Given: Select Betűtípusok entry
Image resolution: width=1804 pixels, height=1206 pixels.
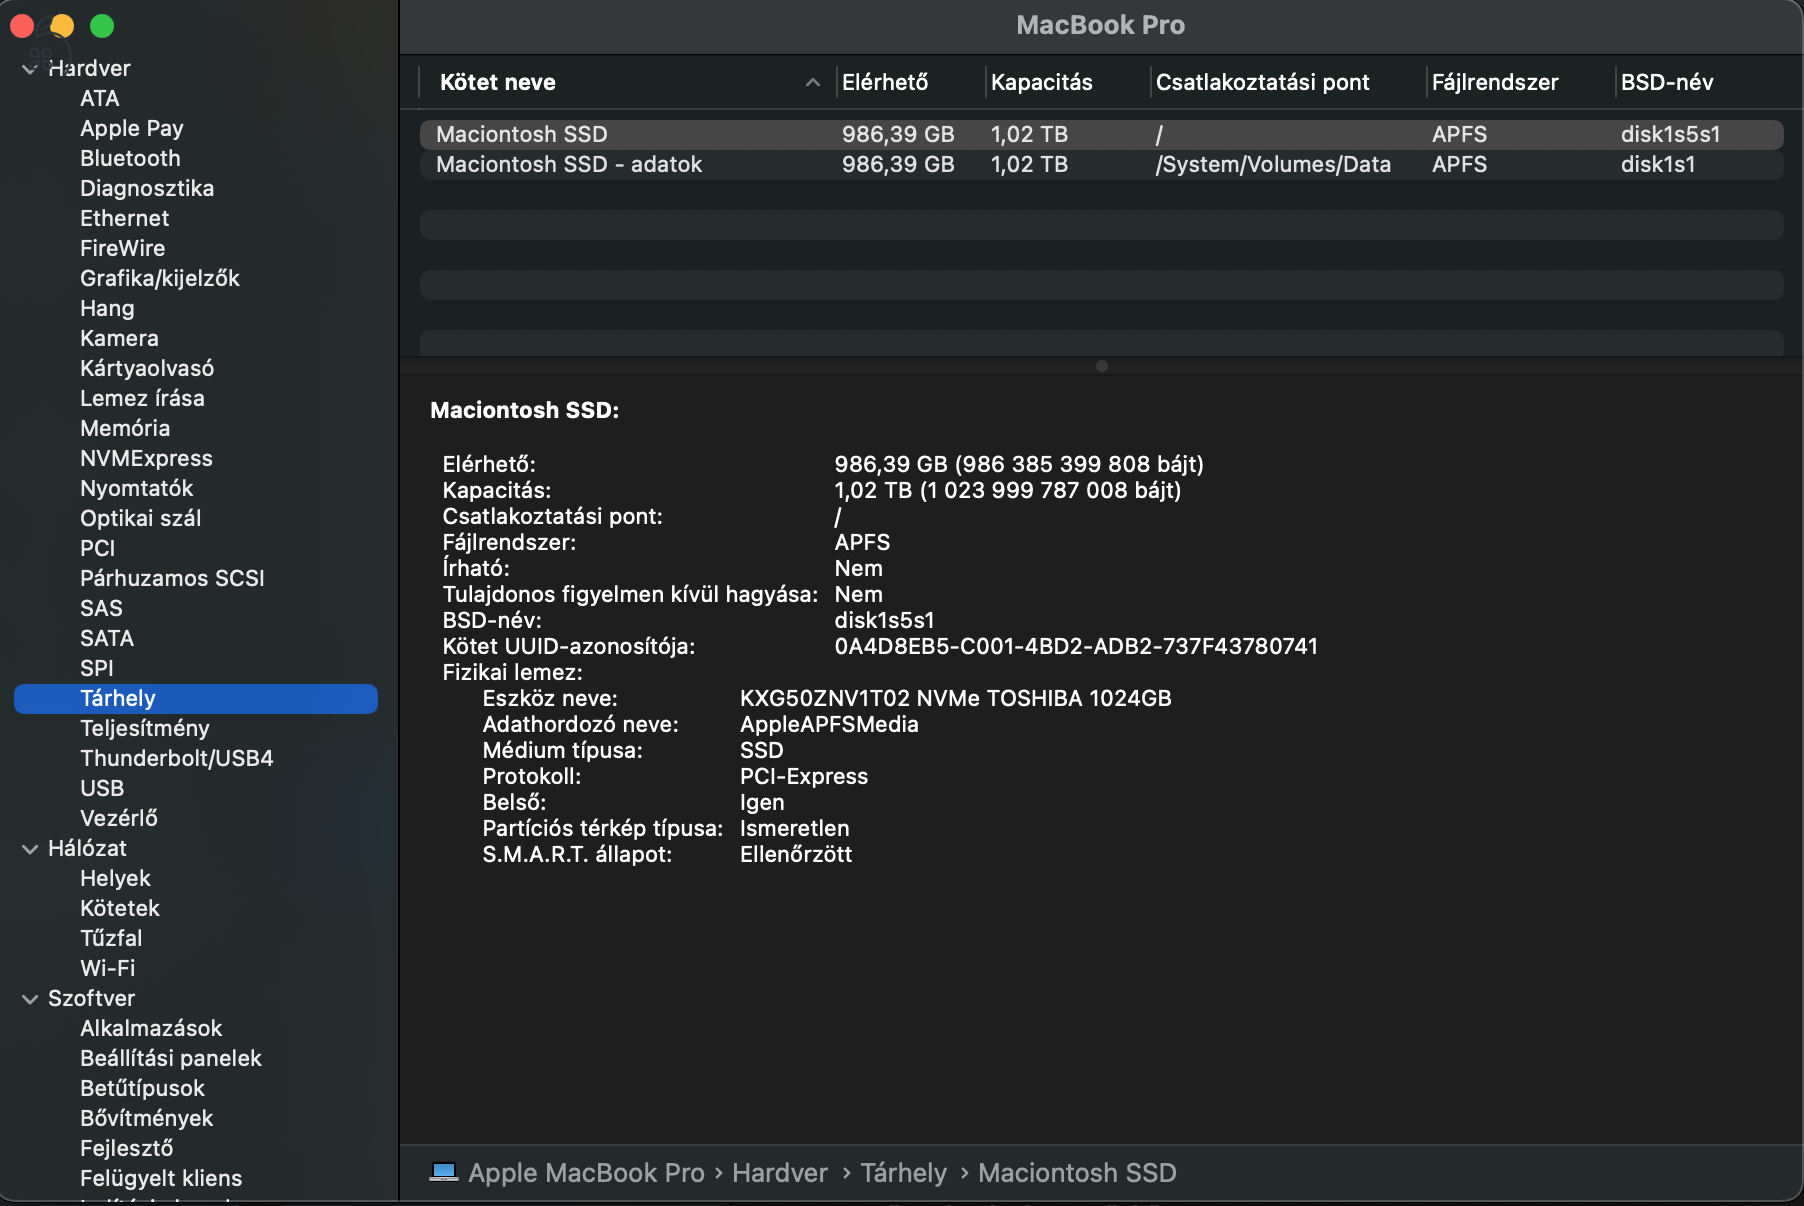Looking at the screenshot, I should coord(142,1088).
